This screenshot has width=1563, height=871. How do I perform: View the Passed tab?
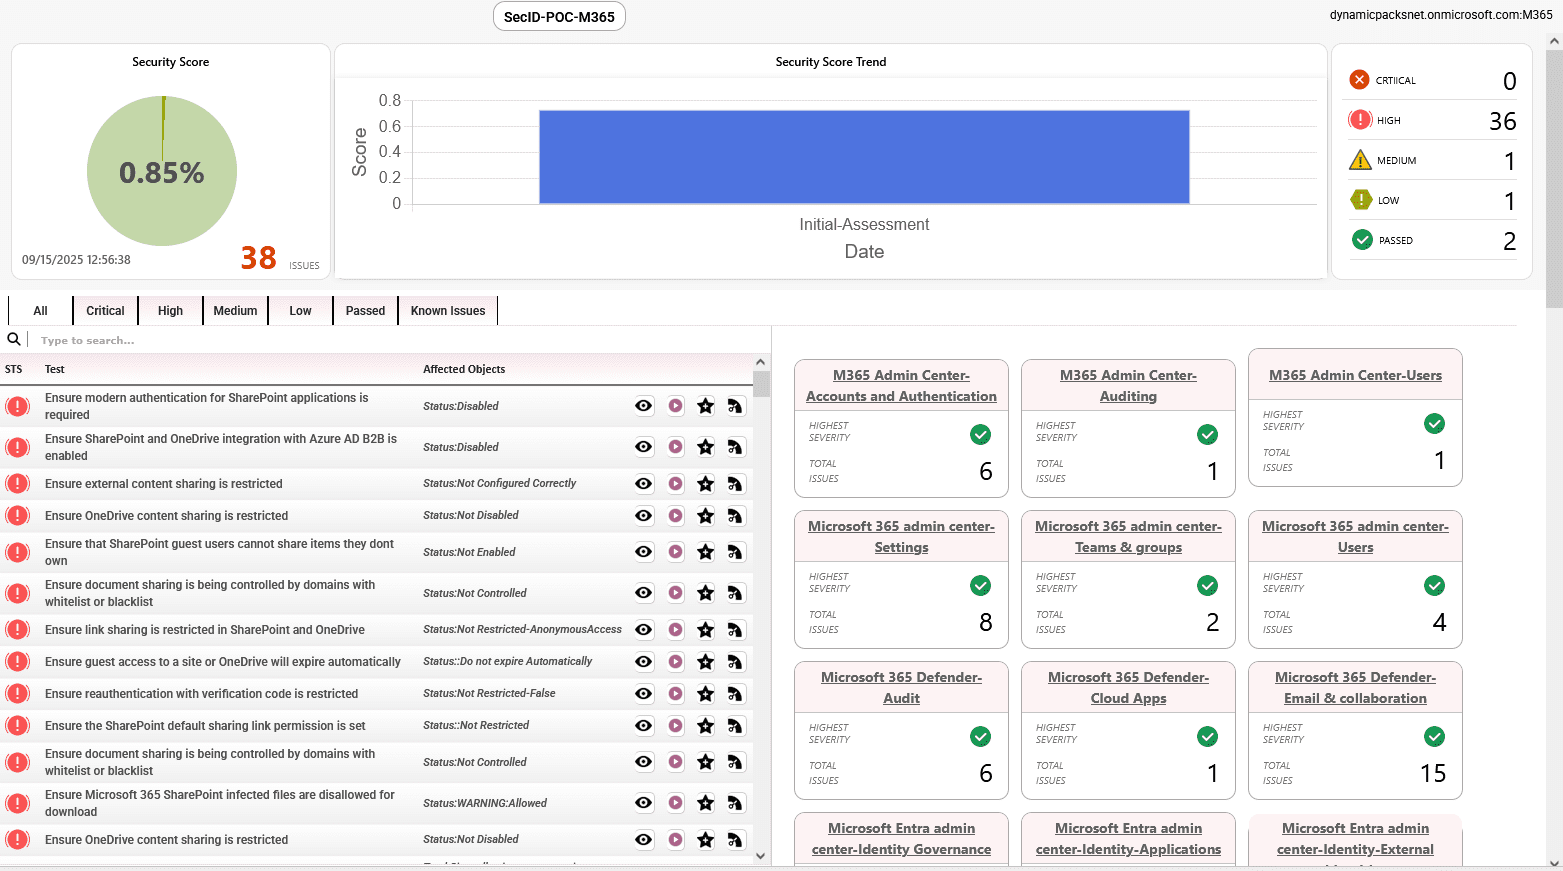(365, 311)
